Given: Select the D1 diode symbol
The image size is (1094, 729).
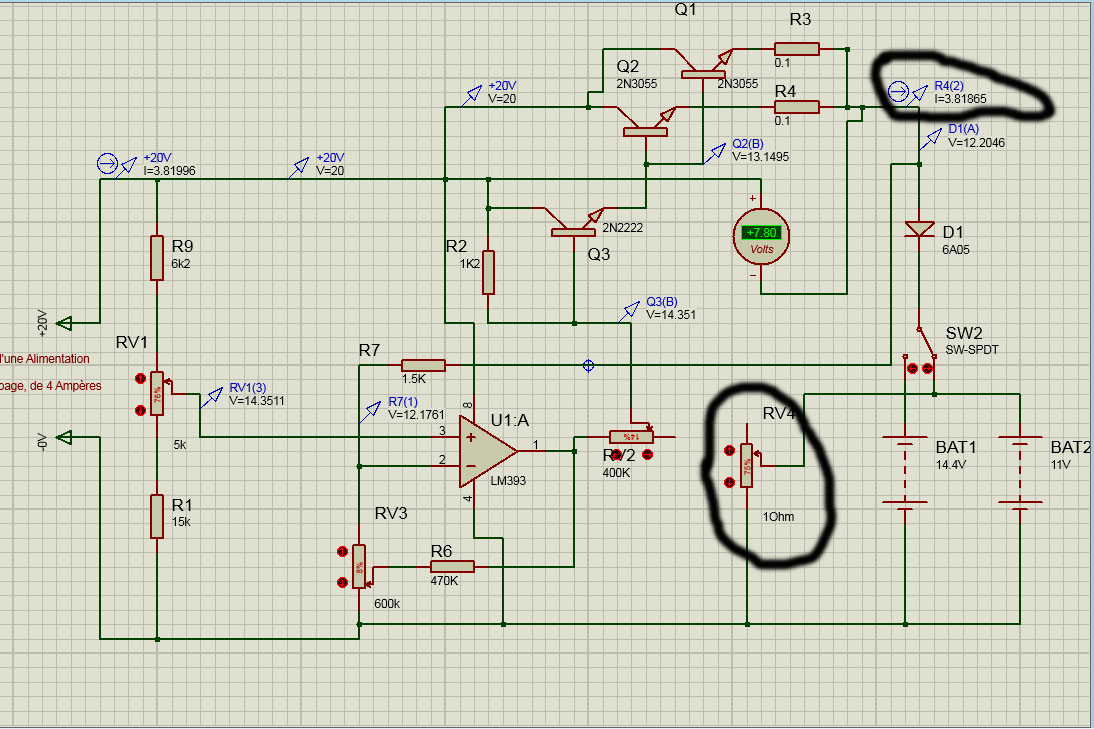Looking at the screenshot, I should 919,229.
